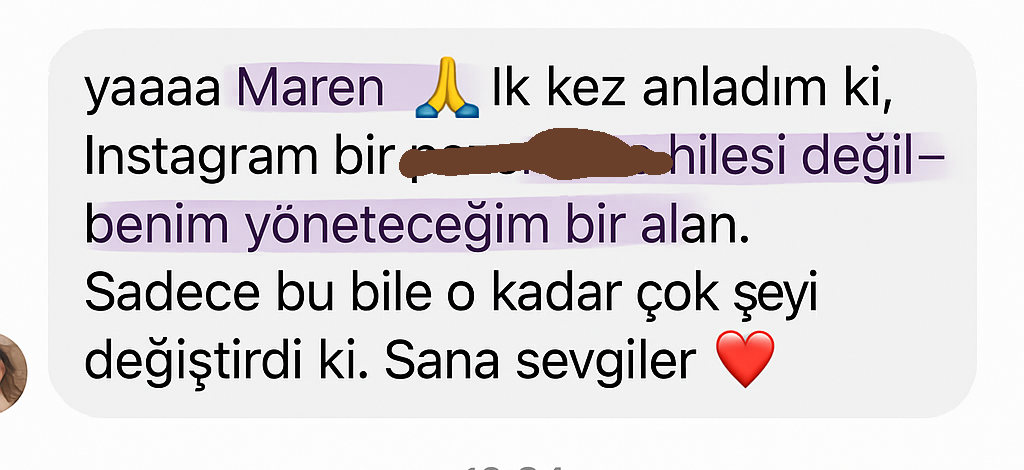The height and width of the screenshot is (470, 1024).
Task: Select the highlighted name Maren
Action: [310, 89]
